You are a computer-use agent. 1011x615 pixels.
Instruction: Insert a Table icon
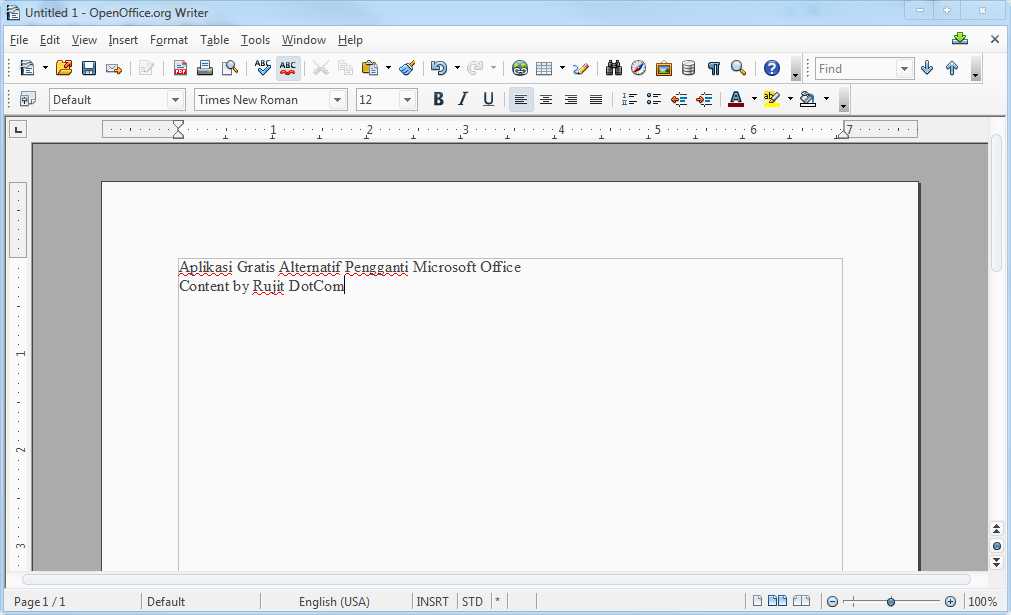click(545, 68)
